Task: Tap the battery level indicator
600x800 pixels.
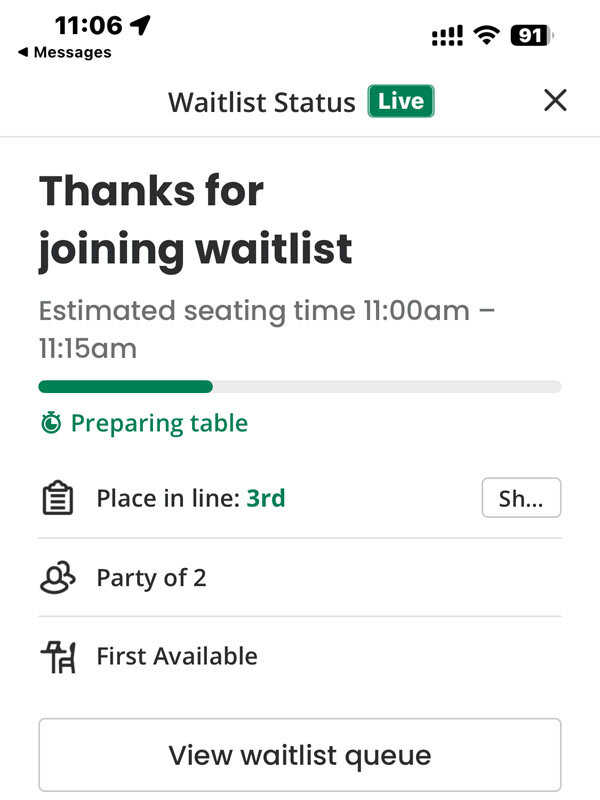Action: click(532, 36)
